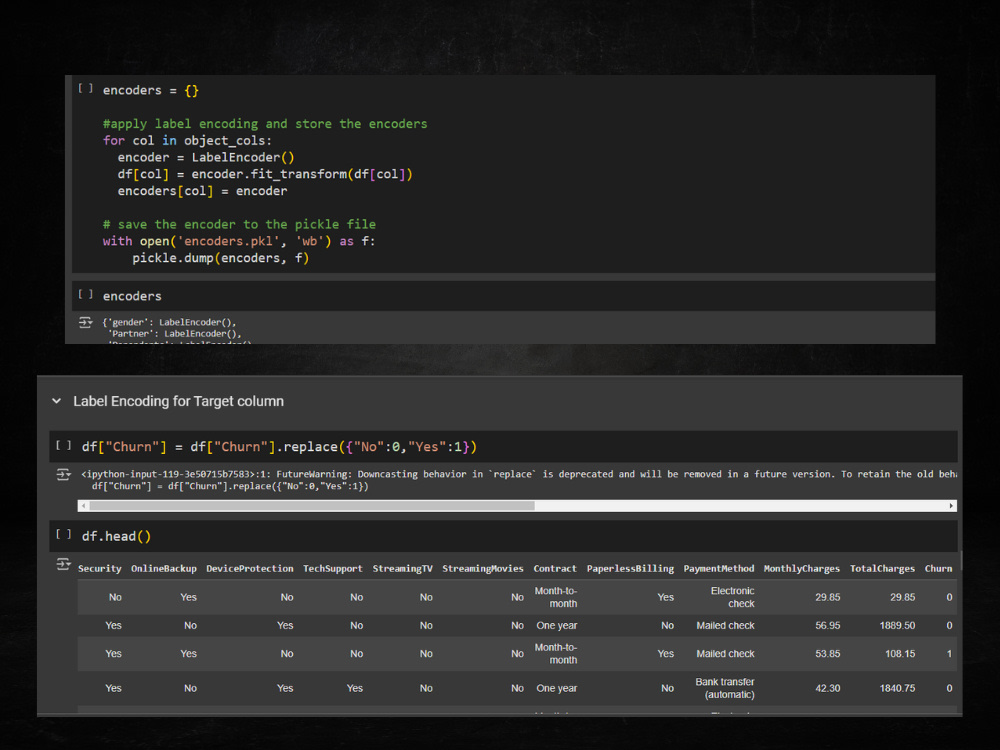The height and width of the screenshot is (750, 1000).
Task: Click the '# save the encoder' comment line
Action: point(239,224)
